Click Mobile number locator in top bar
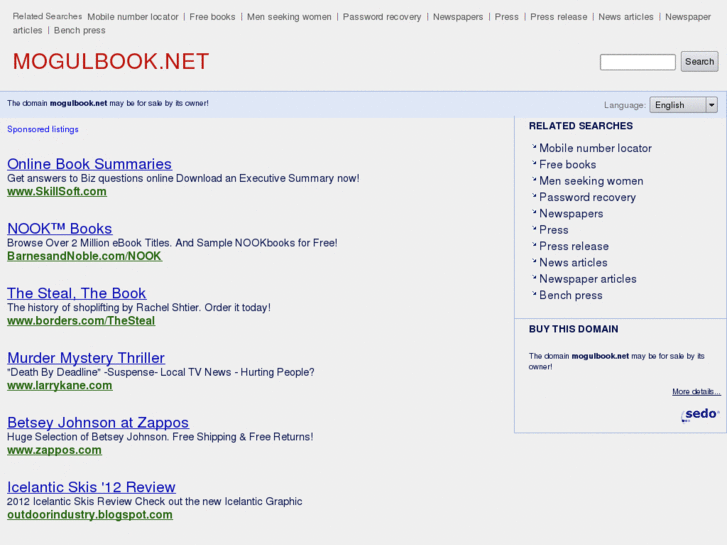This screenshot has height=545, width=727. coord(133,17)
